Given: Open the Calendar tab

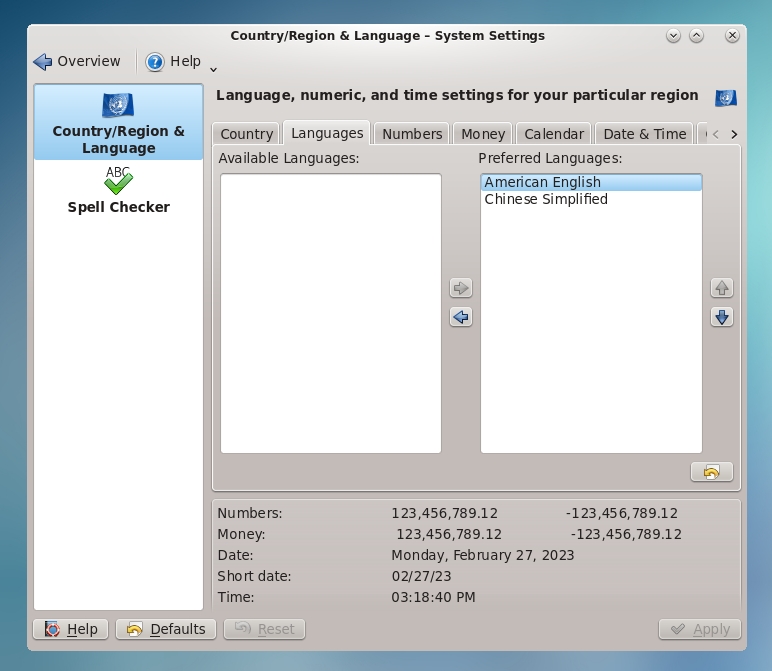Looking at the screenshot, I should (x=553, y=134).
